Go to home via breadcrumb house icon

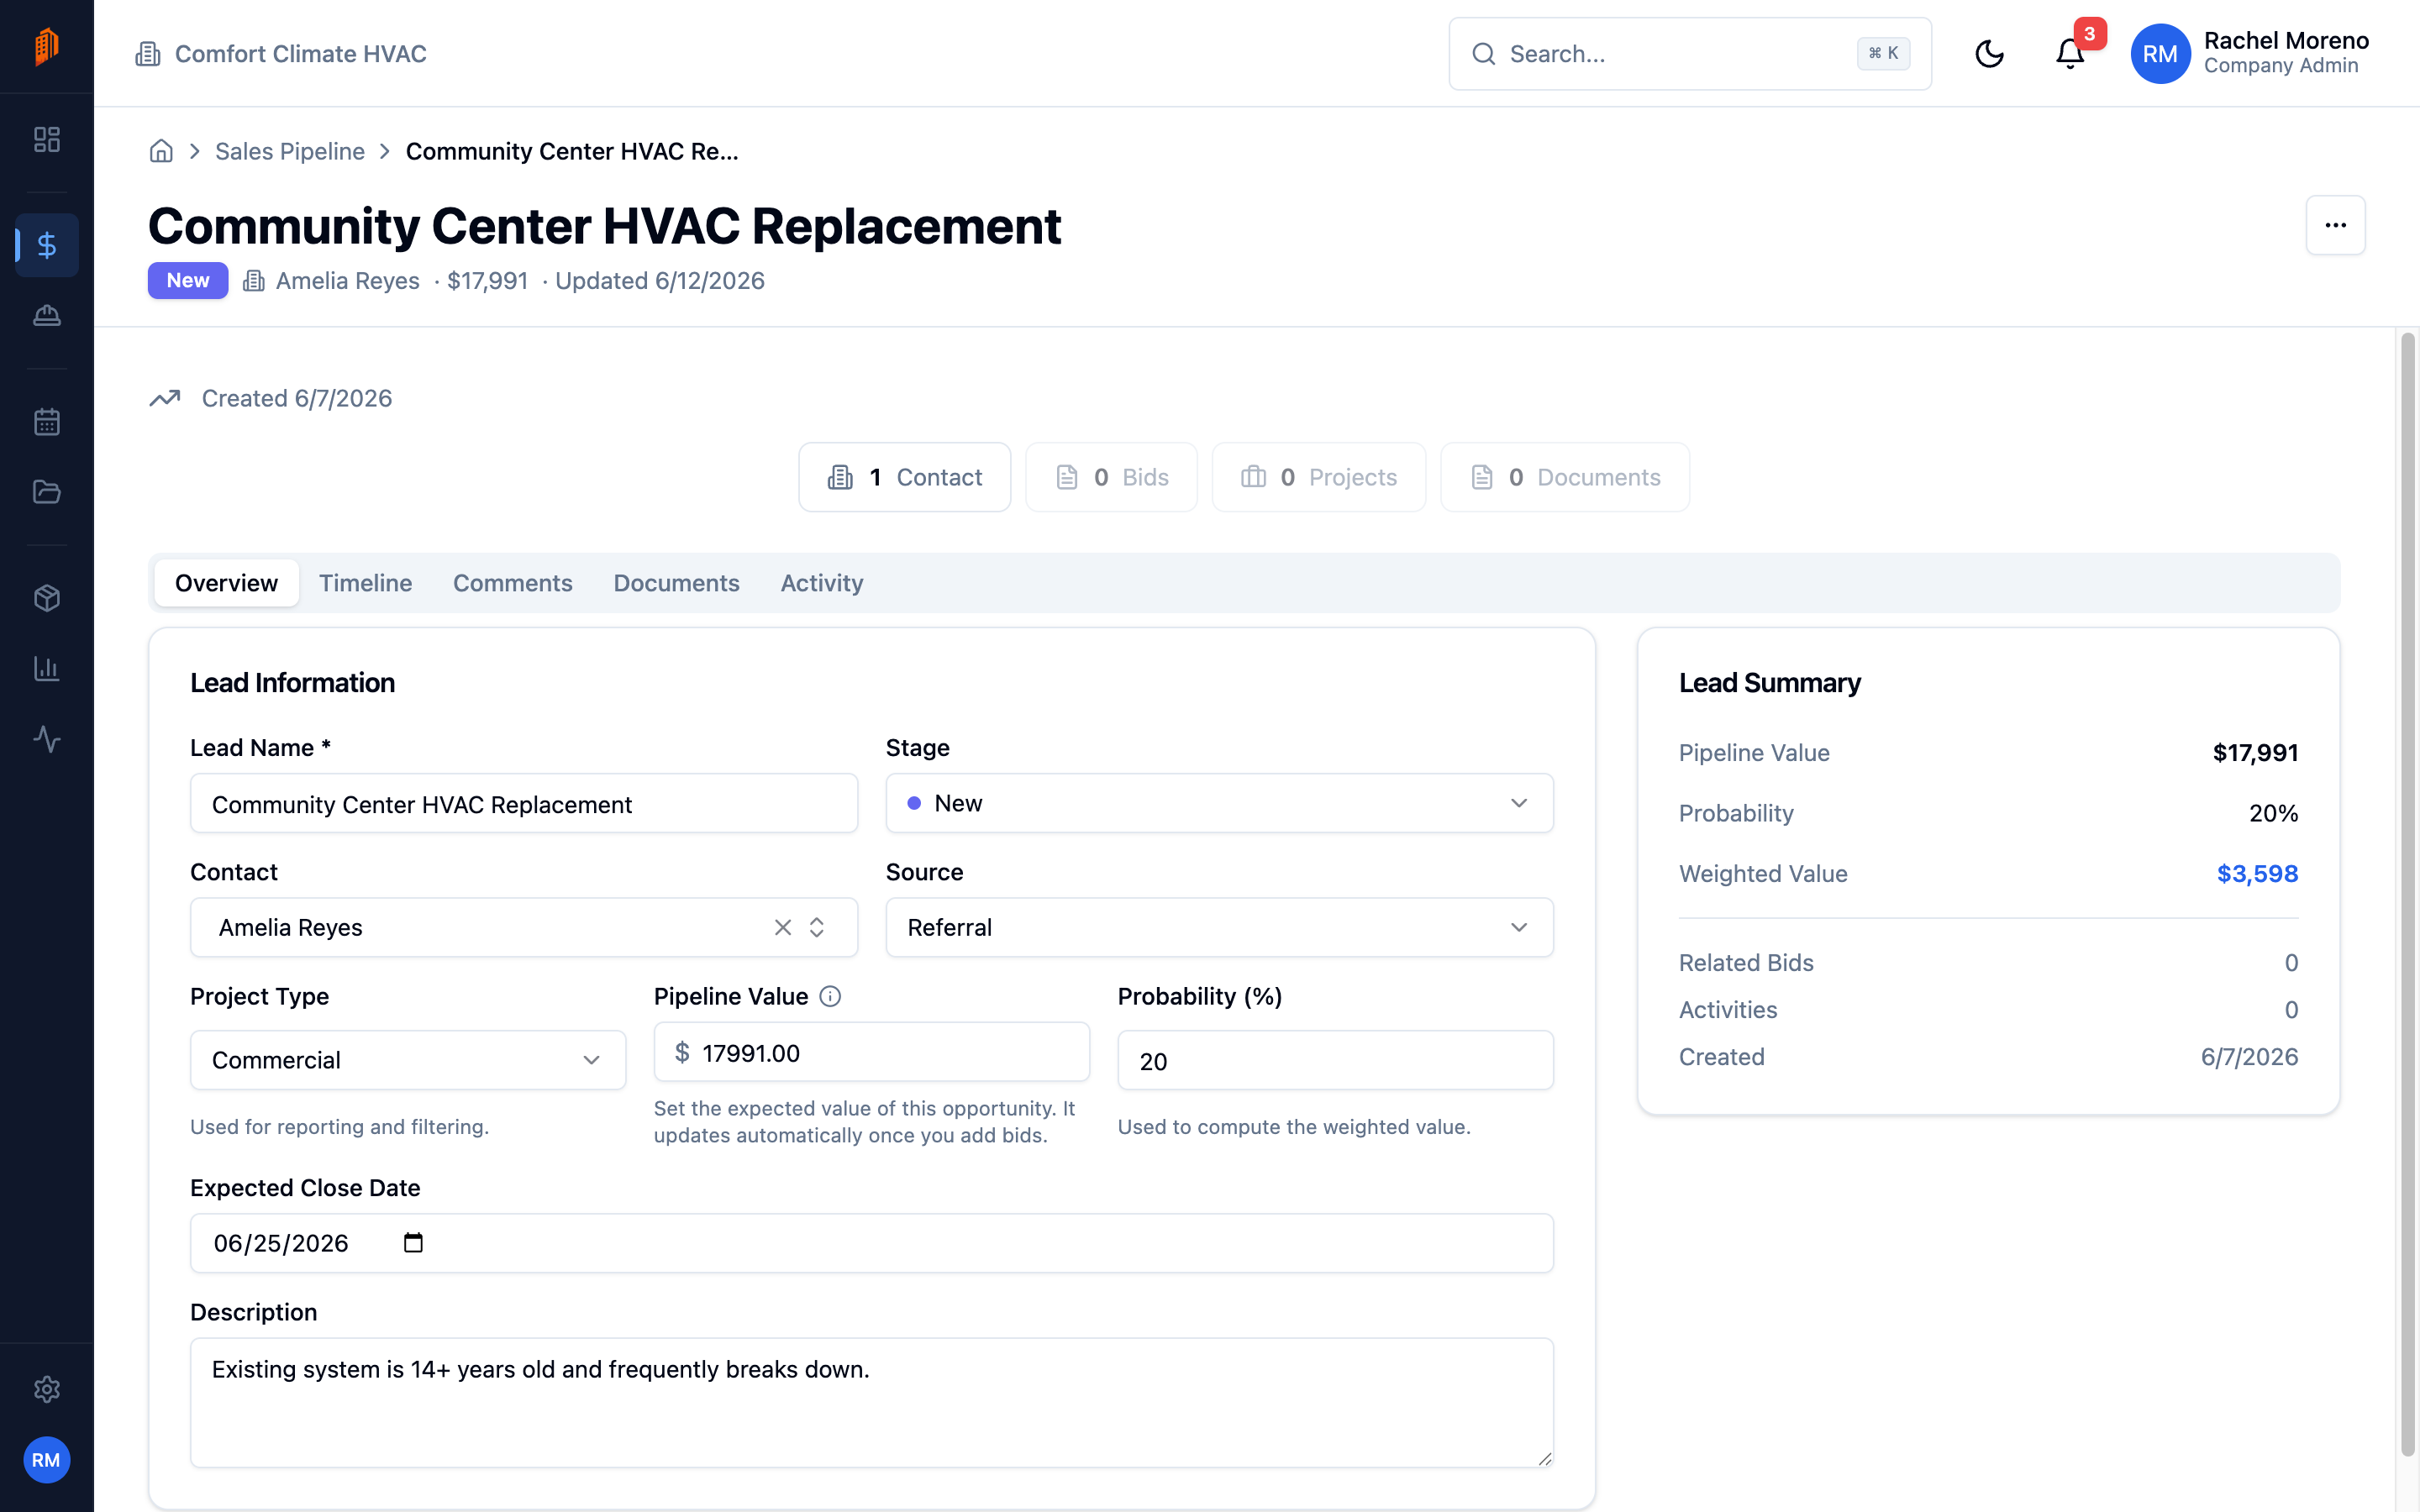click(161, 151)
